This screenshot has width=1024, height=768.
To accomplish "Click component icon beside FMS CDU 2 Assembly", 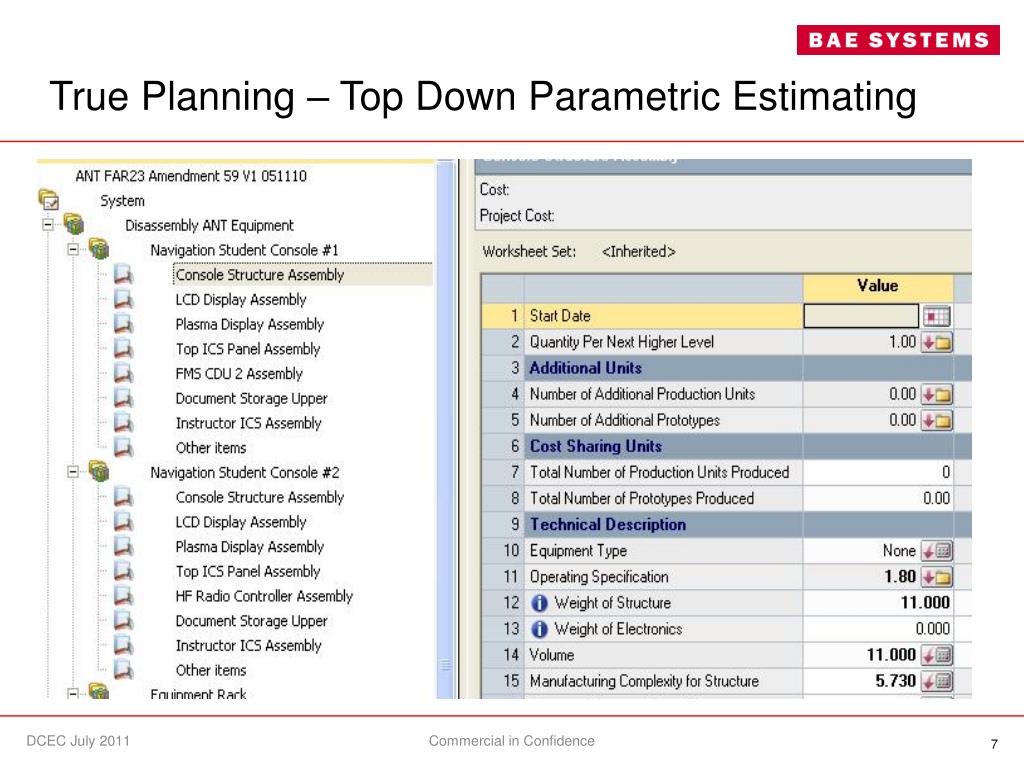I will pyautogui.click(x=123, y=374).
